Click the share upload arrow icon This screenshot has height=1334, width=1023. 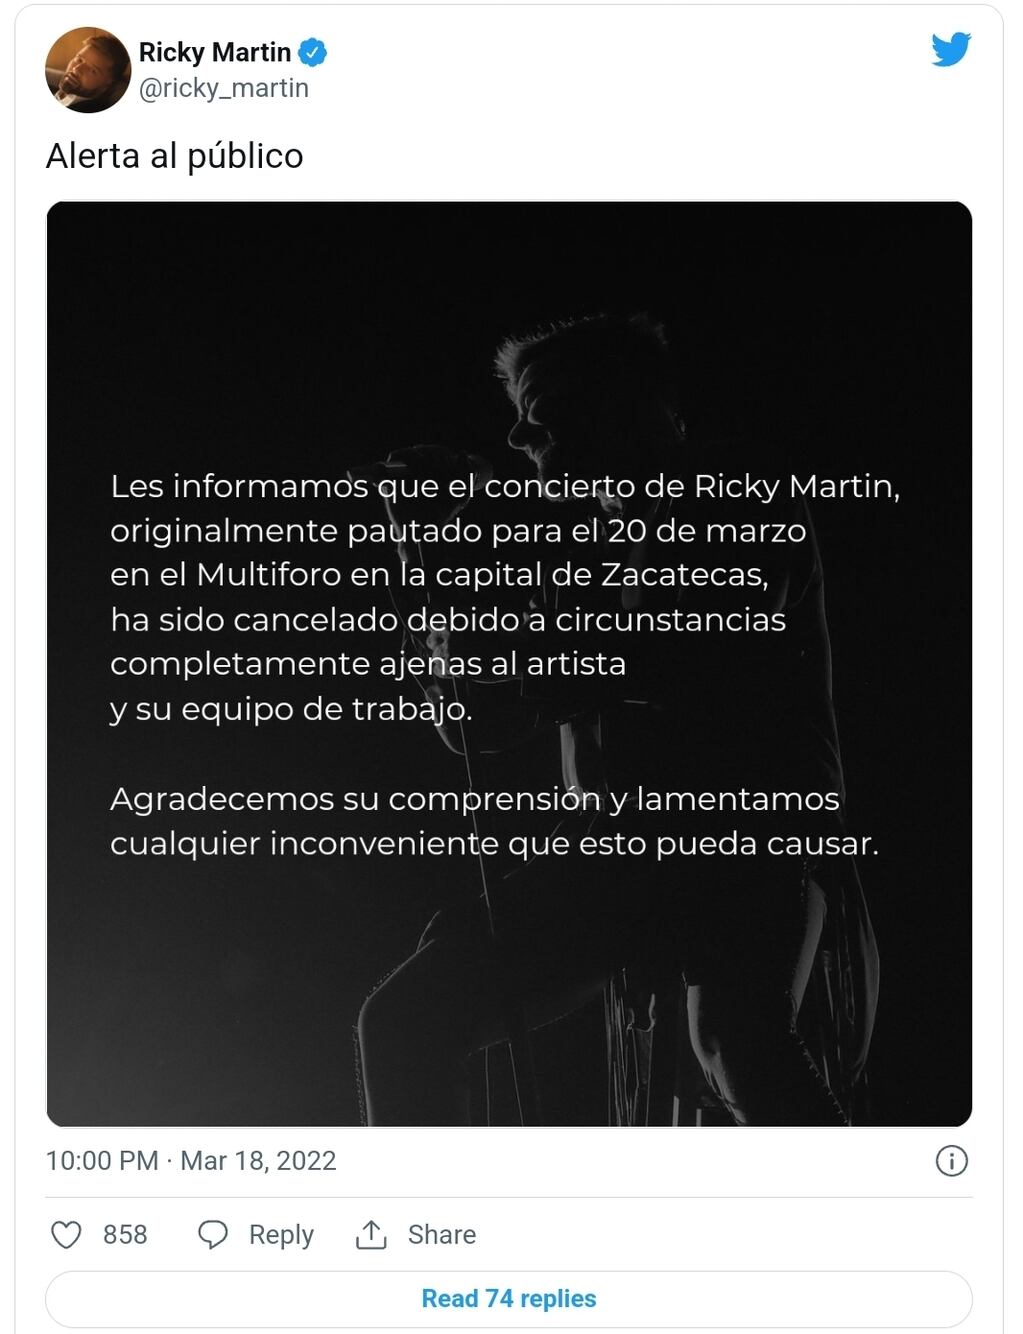(371, 1235)
